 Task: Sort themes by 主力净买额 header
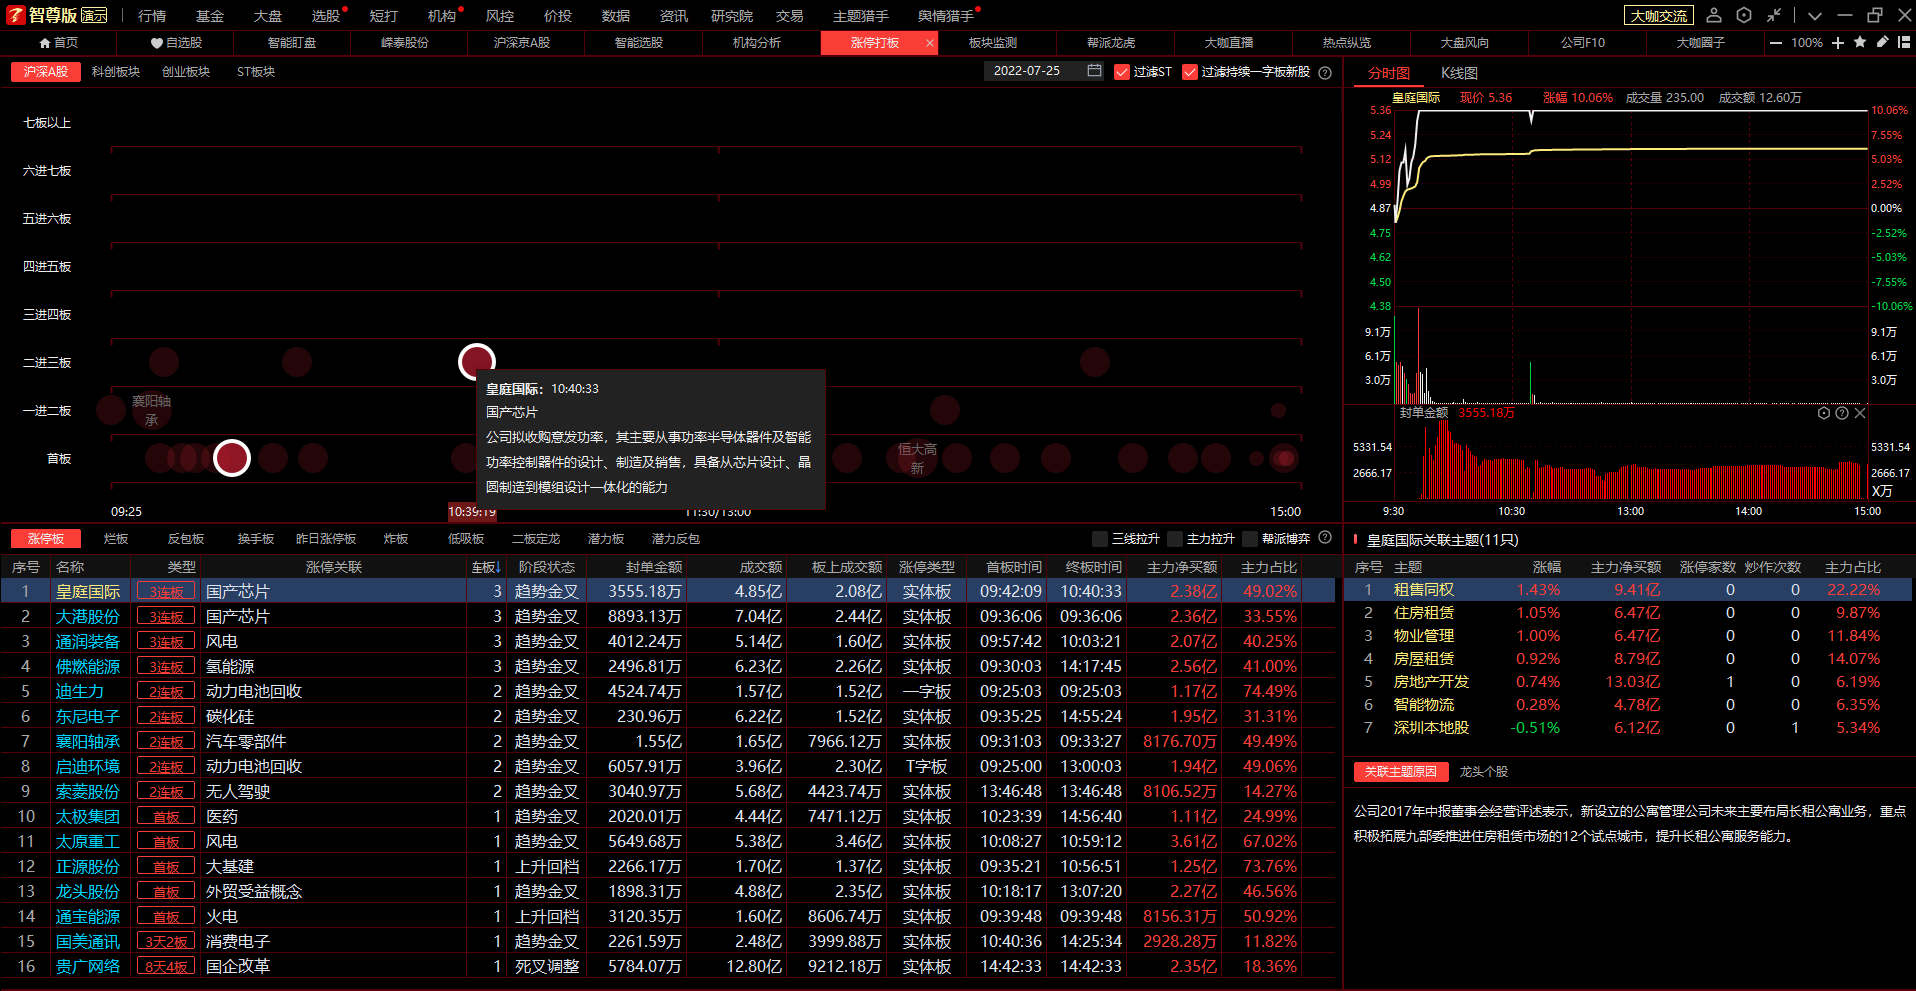click(x=1626, y=567)
